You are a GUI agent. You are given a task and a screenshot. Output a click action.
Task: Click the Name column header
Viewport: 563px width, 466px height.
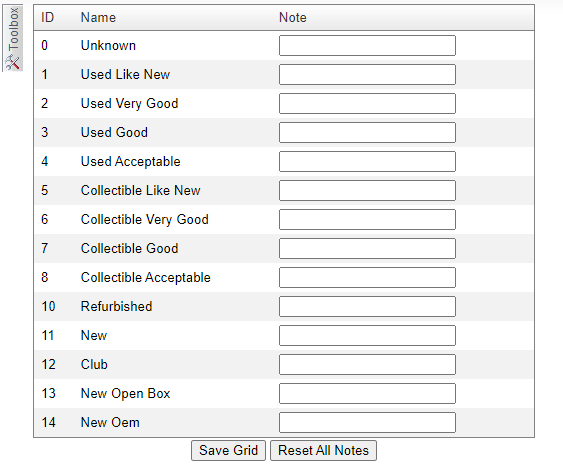pos(98,18)
